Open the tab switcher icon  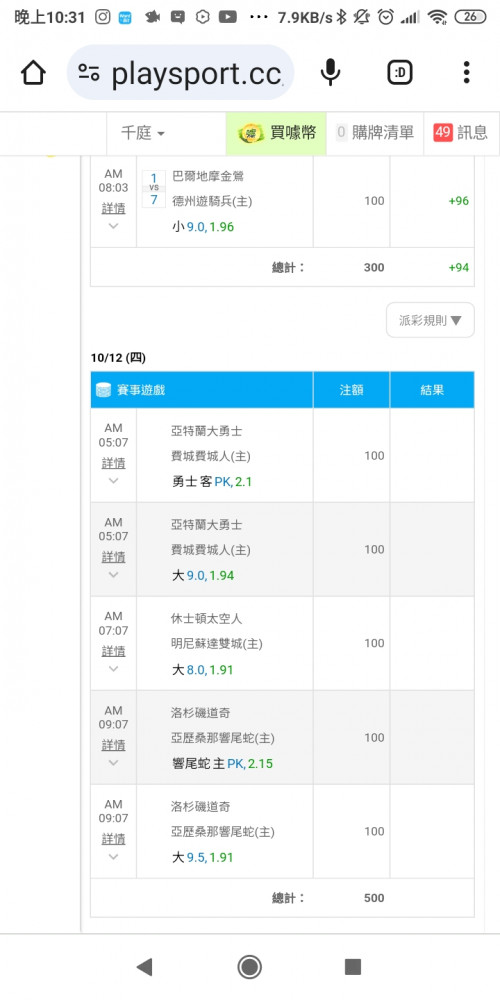tap(400, 73)
